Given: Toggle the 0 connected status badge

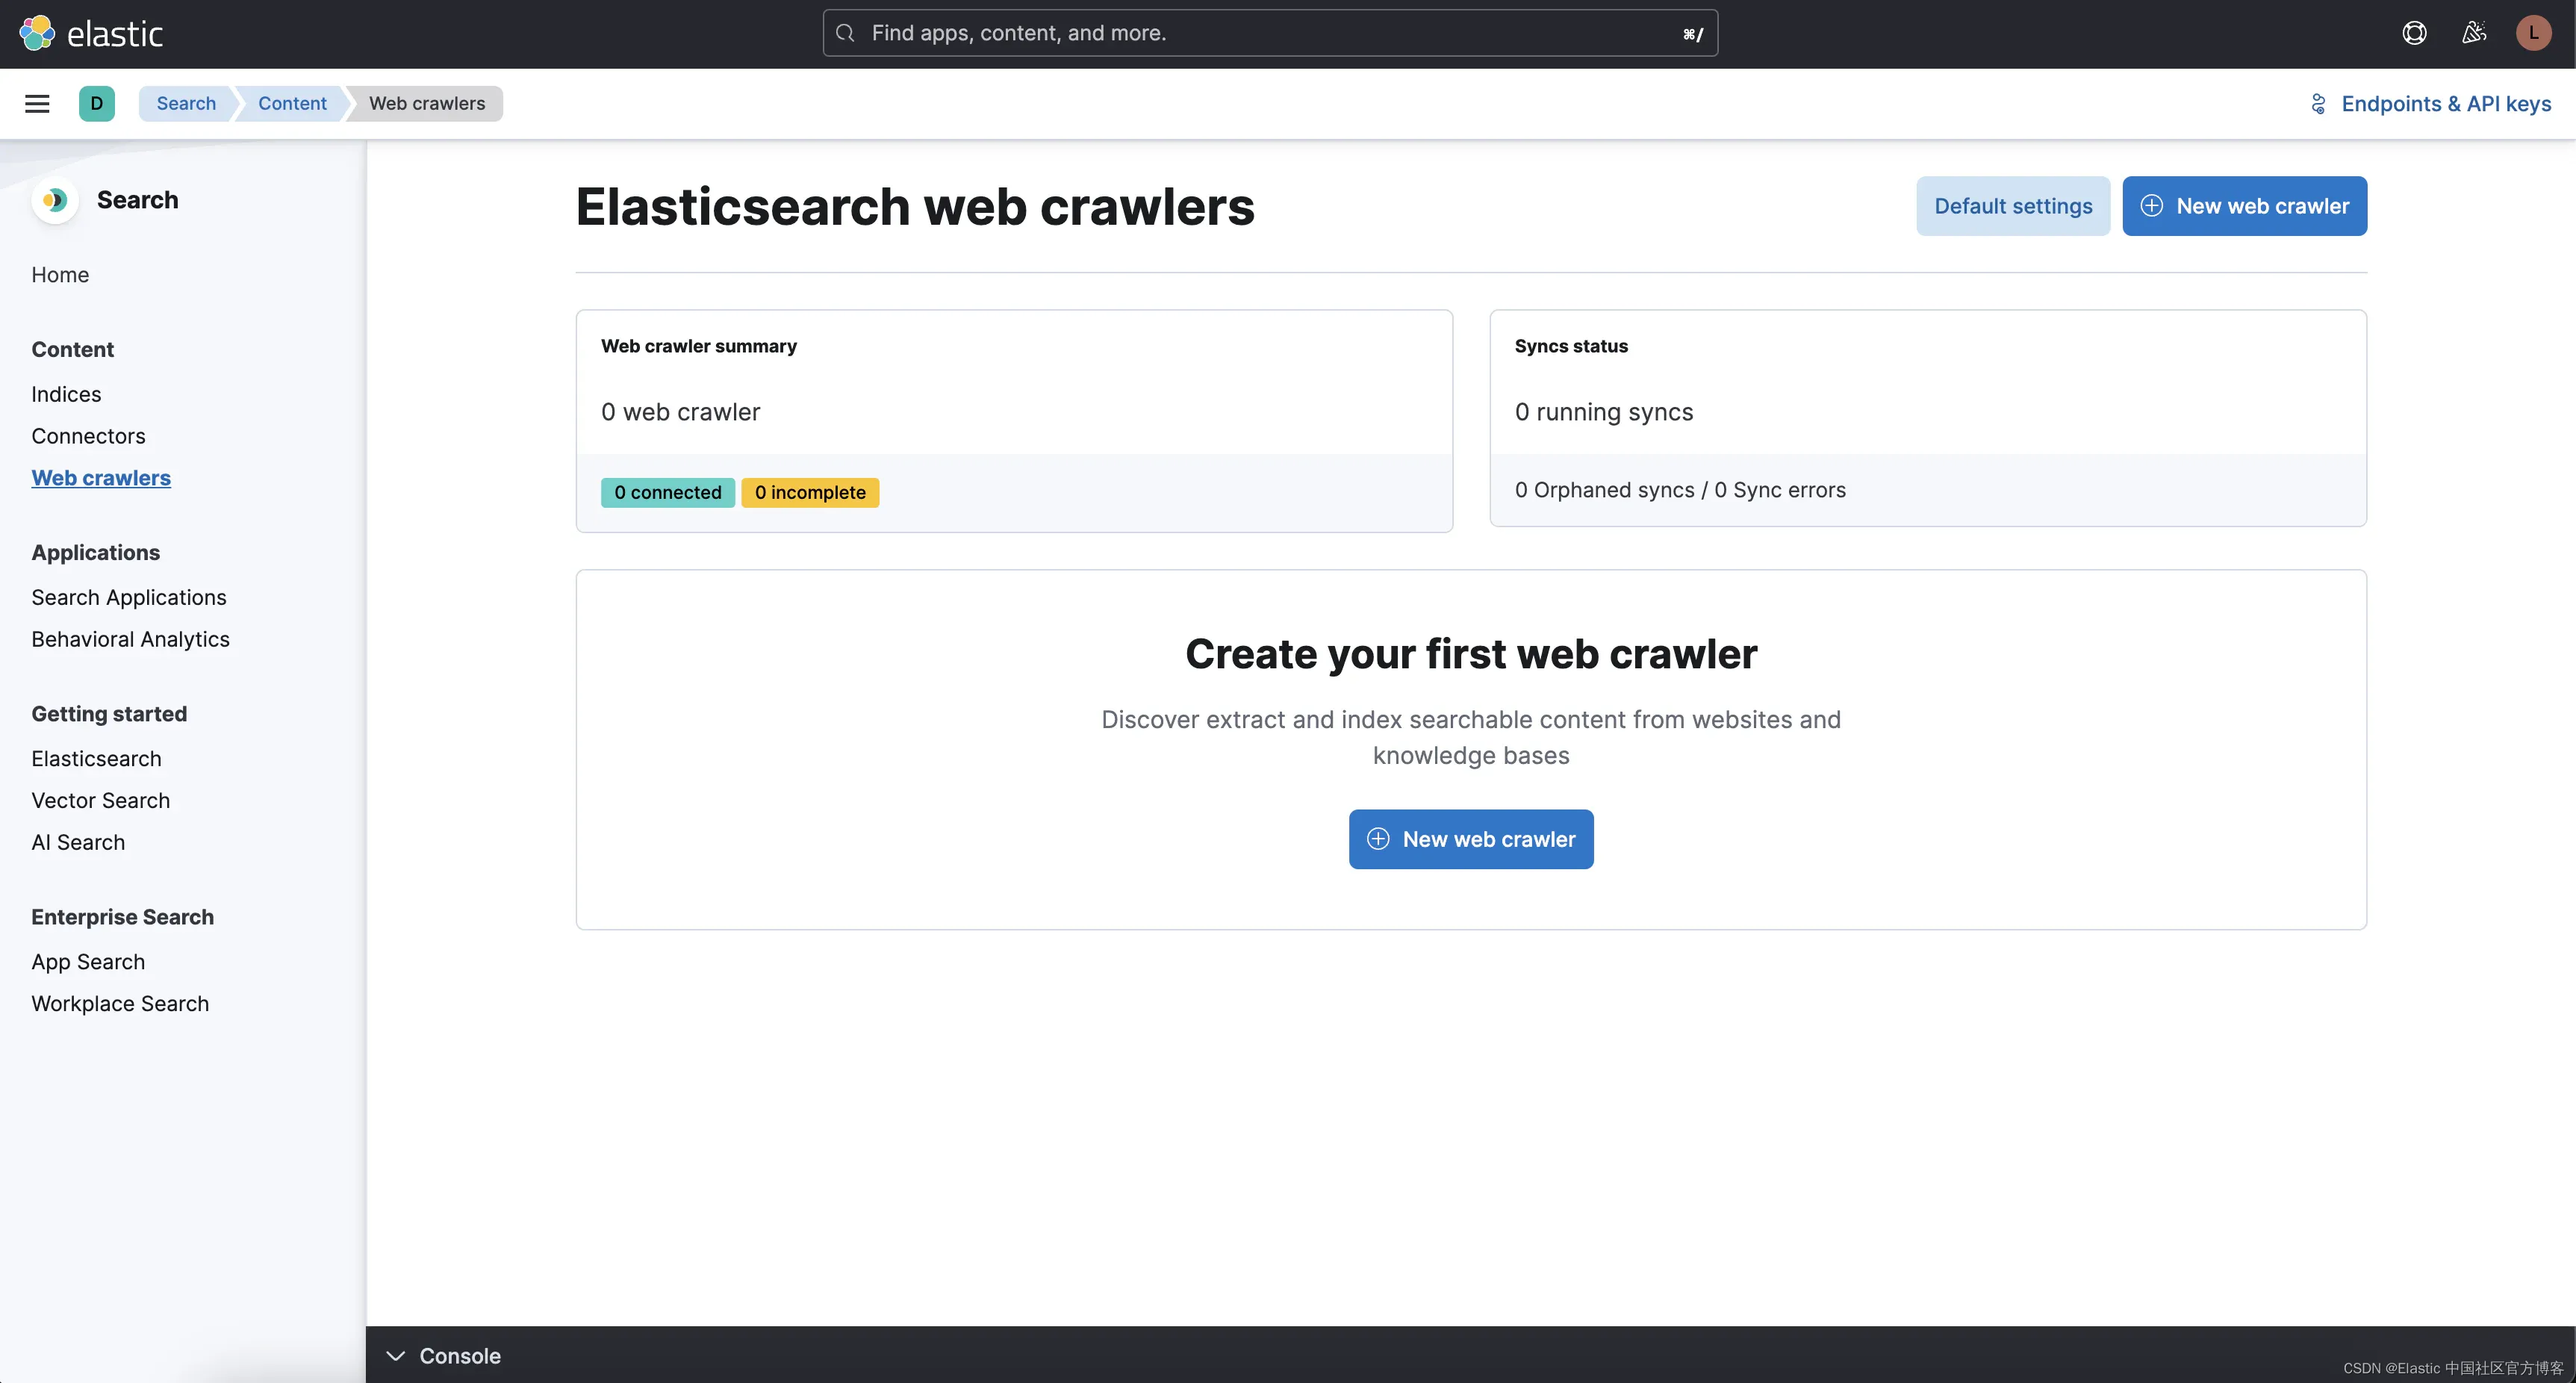Looking at the screenshot, I should pos(668,492).
